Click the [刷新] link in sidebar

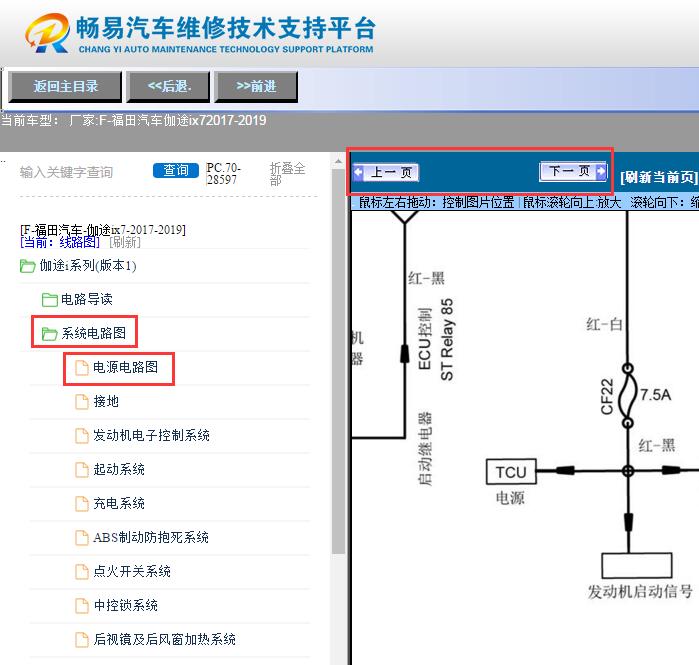coord(125,242)
